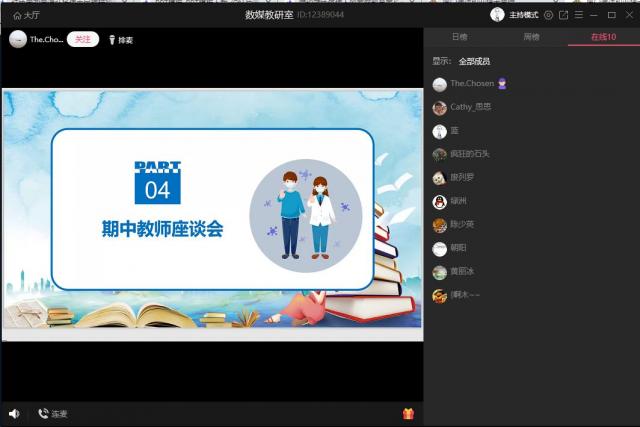The image size is (640, 427).
Task: Click member 黄丽冰 in the list
Action: tap(462, 272)
